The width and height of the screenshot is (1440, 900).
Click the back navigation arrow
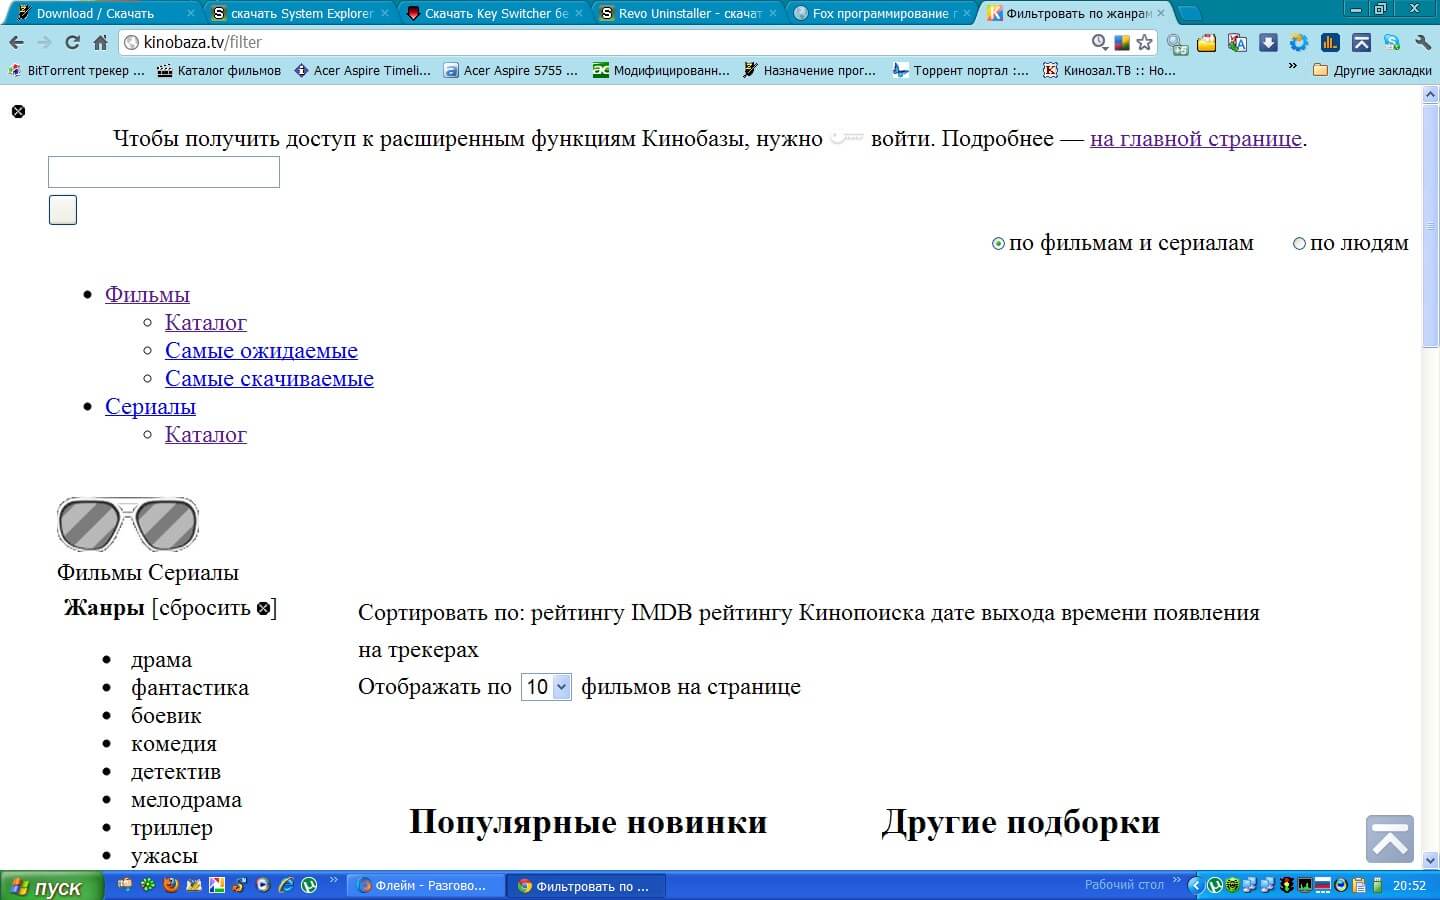pos(17,42)
